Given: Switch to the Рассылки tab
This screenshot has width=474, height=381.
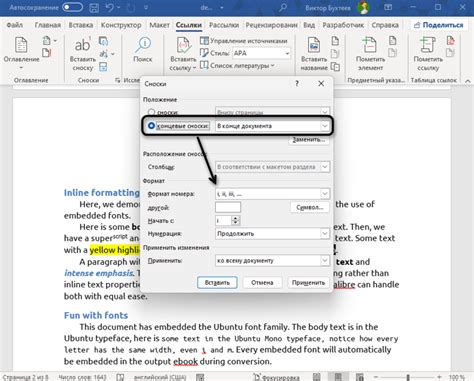Looking at the screenshot, I should tap(224, 25).
